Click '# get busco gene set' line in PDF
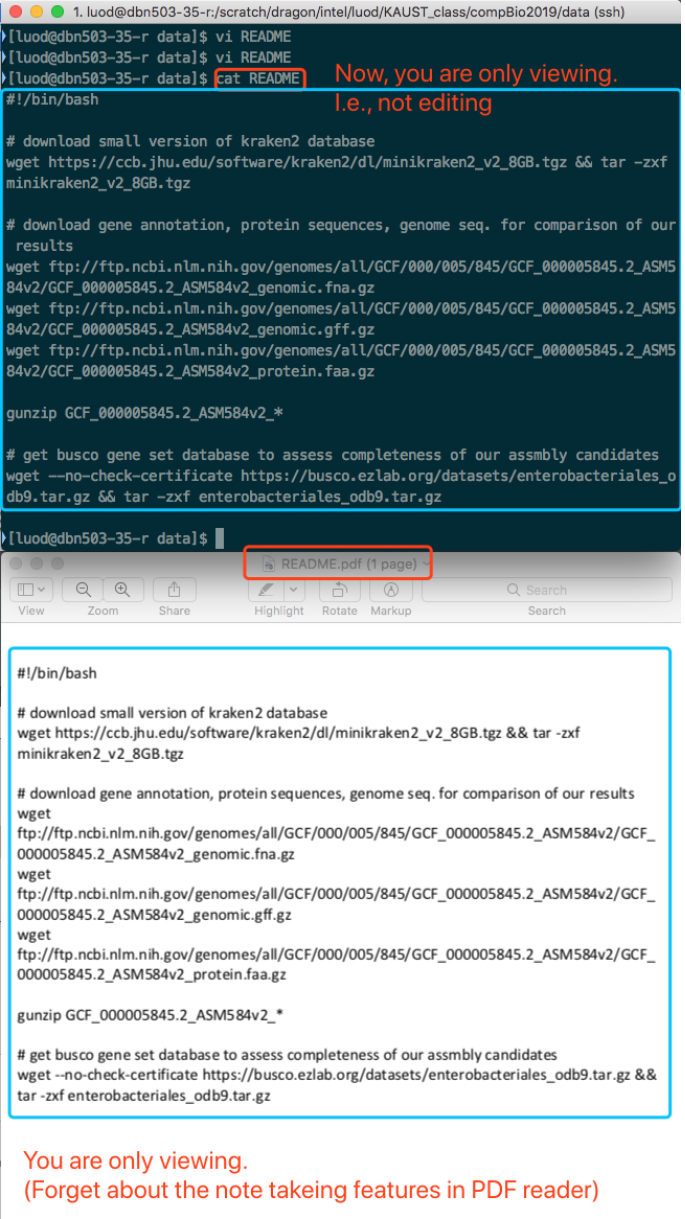 point(287,1054)
